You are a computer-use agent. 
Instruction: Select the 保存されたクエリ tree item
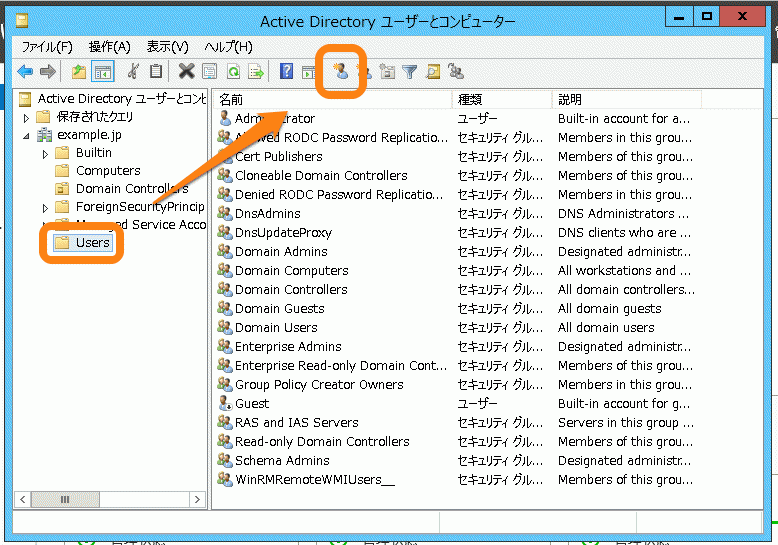[x=95, y=117]
